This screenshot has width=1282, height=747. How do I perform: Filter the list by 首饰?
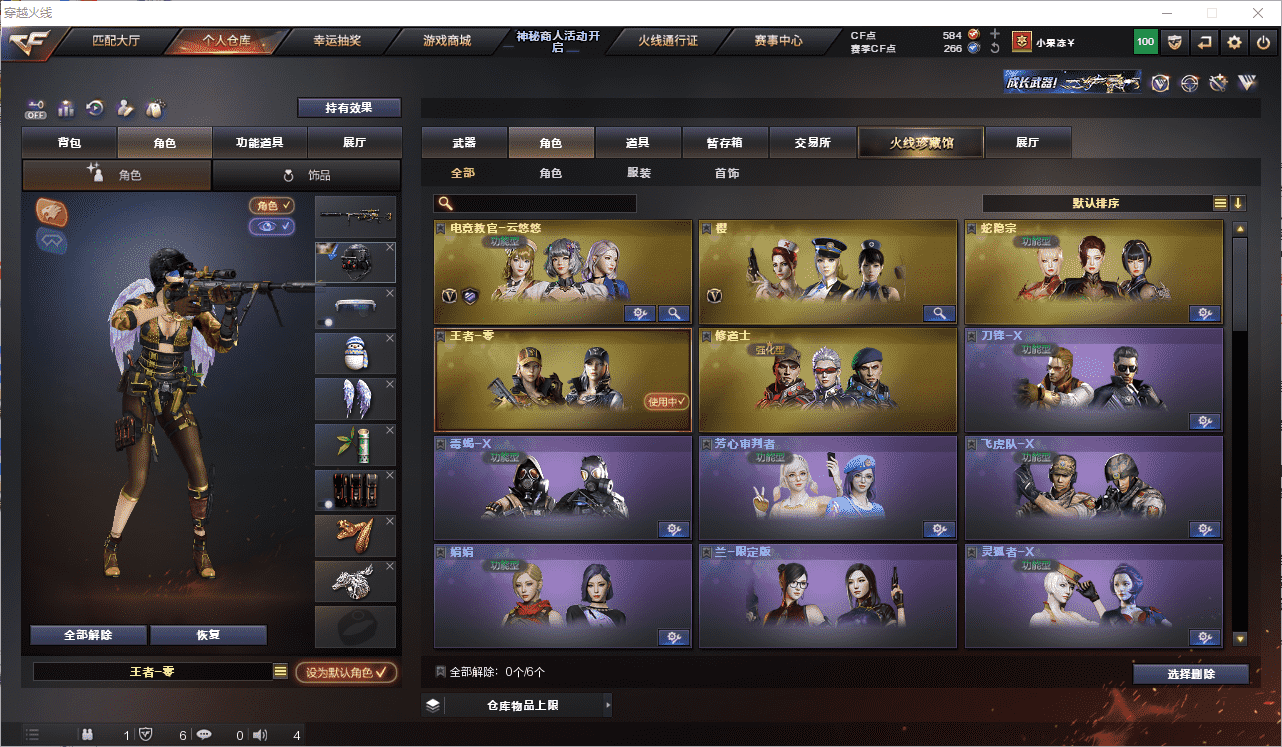(x=727, y=174)
